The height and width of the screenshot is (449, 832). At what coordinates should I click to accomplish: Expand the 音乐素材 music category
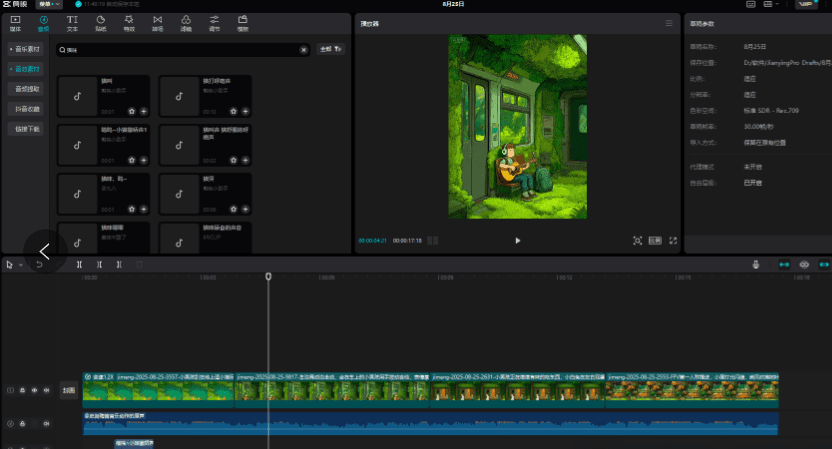pos(25,49)
